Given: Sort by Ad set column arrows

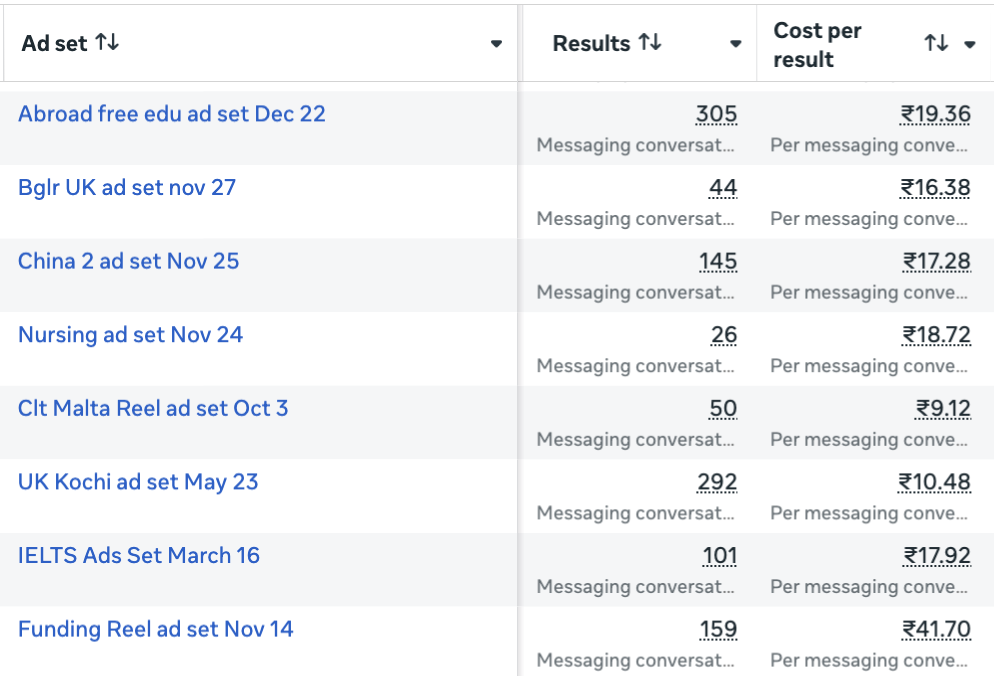Looking at the screenshot, I should coord(107,43).
